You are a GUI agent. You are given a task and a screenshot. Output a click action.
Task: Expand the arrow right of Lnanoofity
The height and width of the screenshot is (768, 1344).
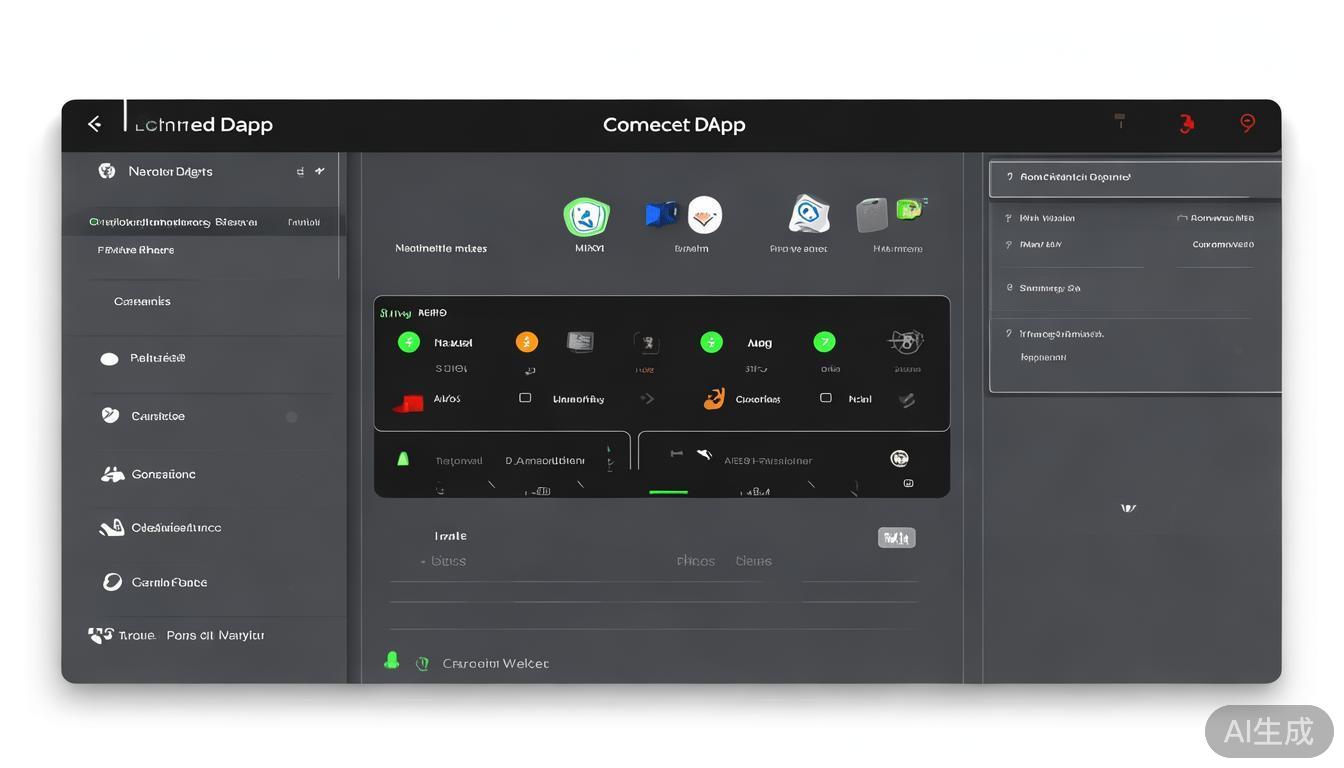pyautogui.click(x=647, y=398)
